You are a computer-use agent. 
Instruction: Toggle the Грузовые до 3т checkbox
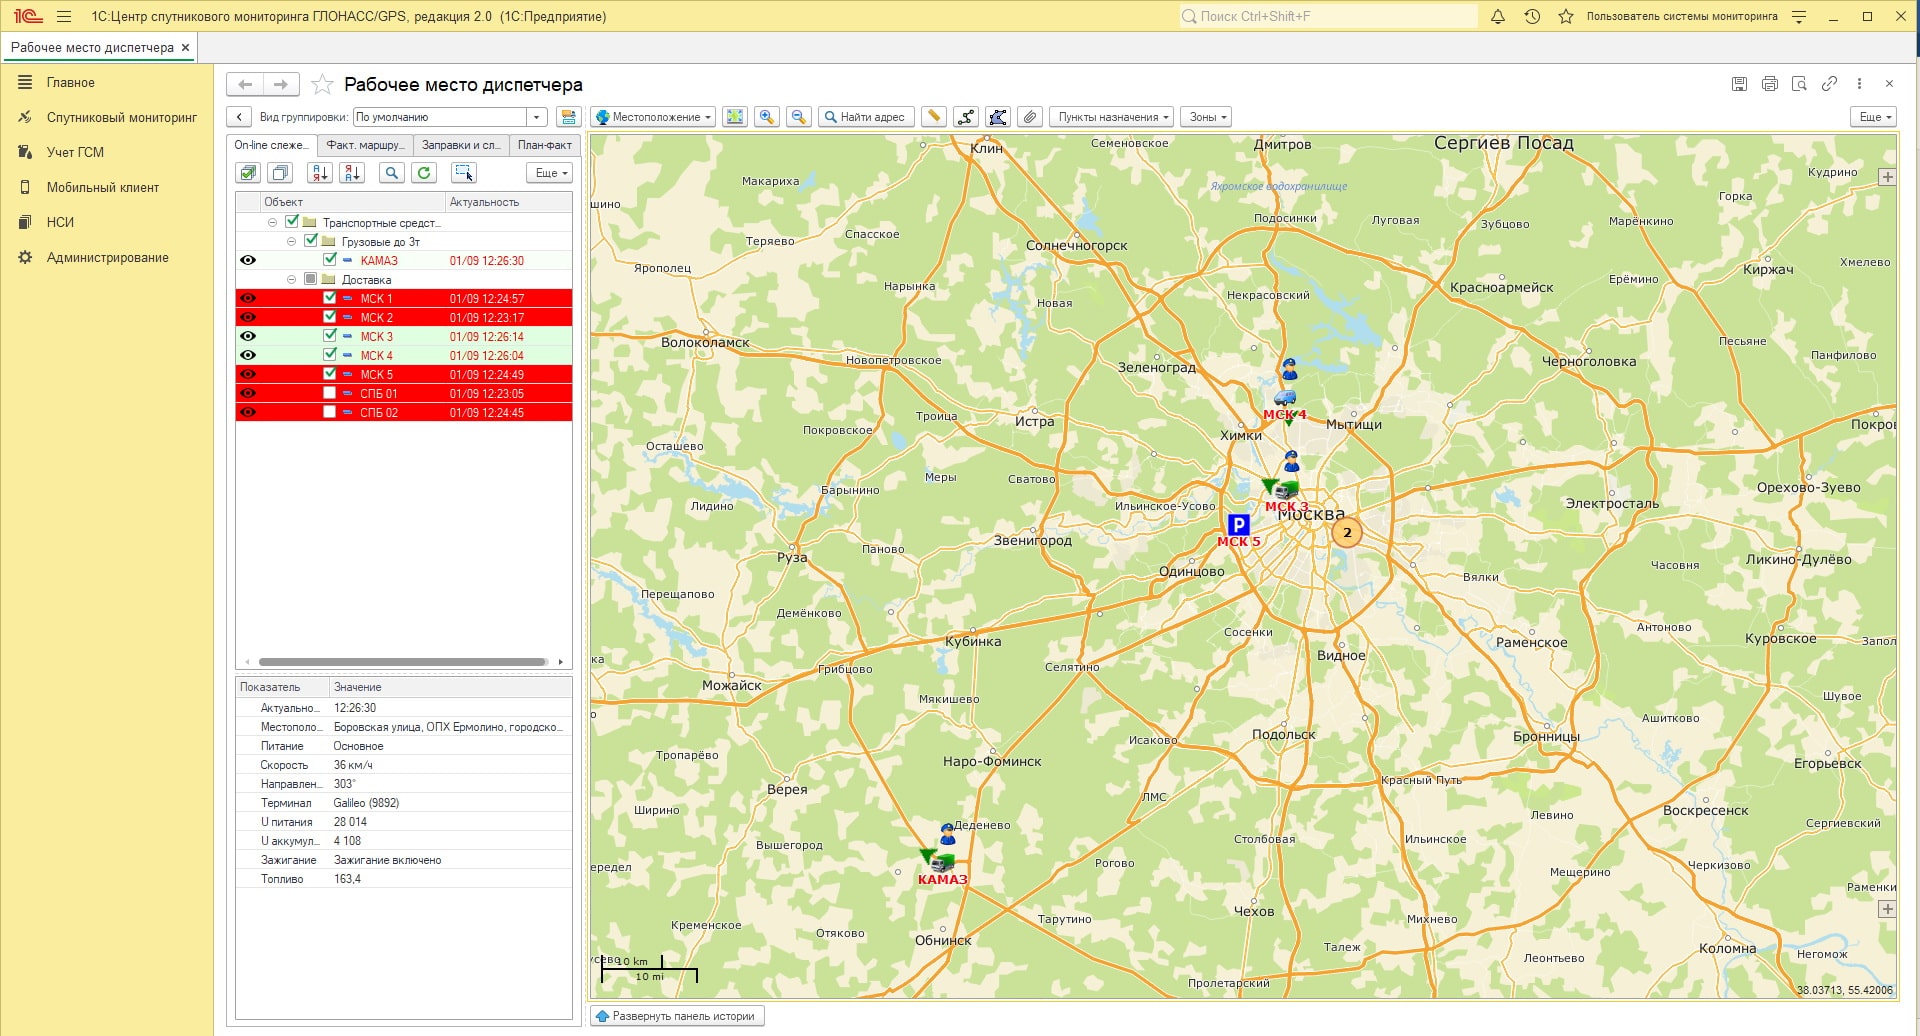coord(311,241)
